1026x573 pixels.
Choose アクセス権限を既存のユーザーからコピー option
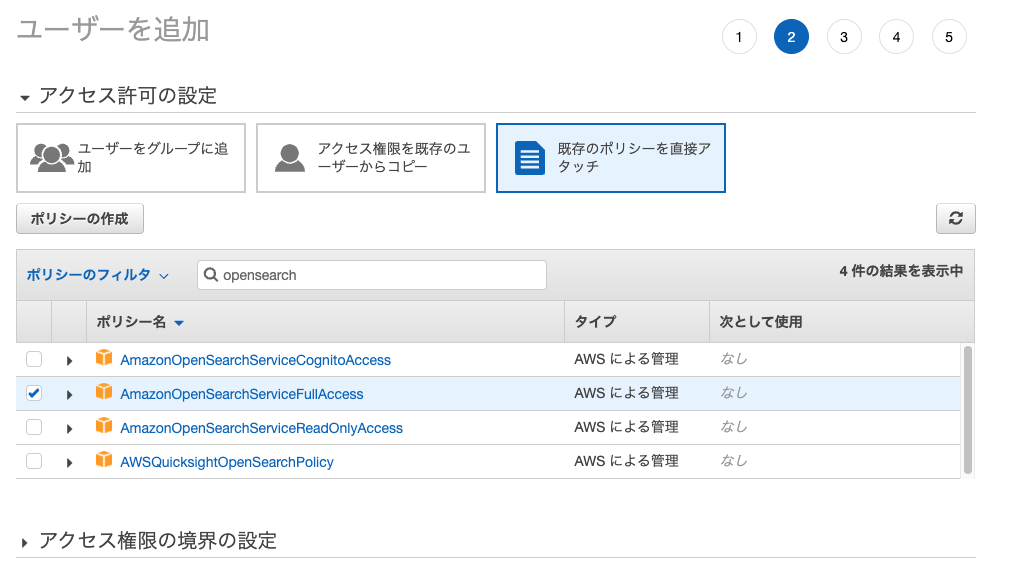(371, 158)
